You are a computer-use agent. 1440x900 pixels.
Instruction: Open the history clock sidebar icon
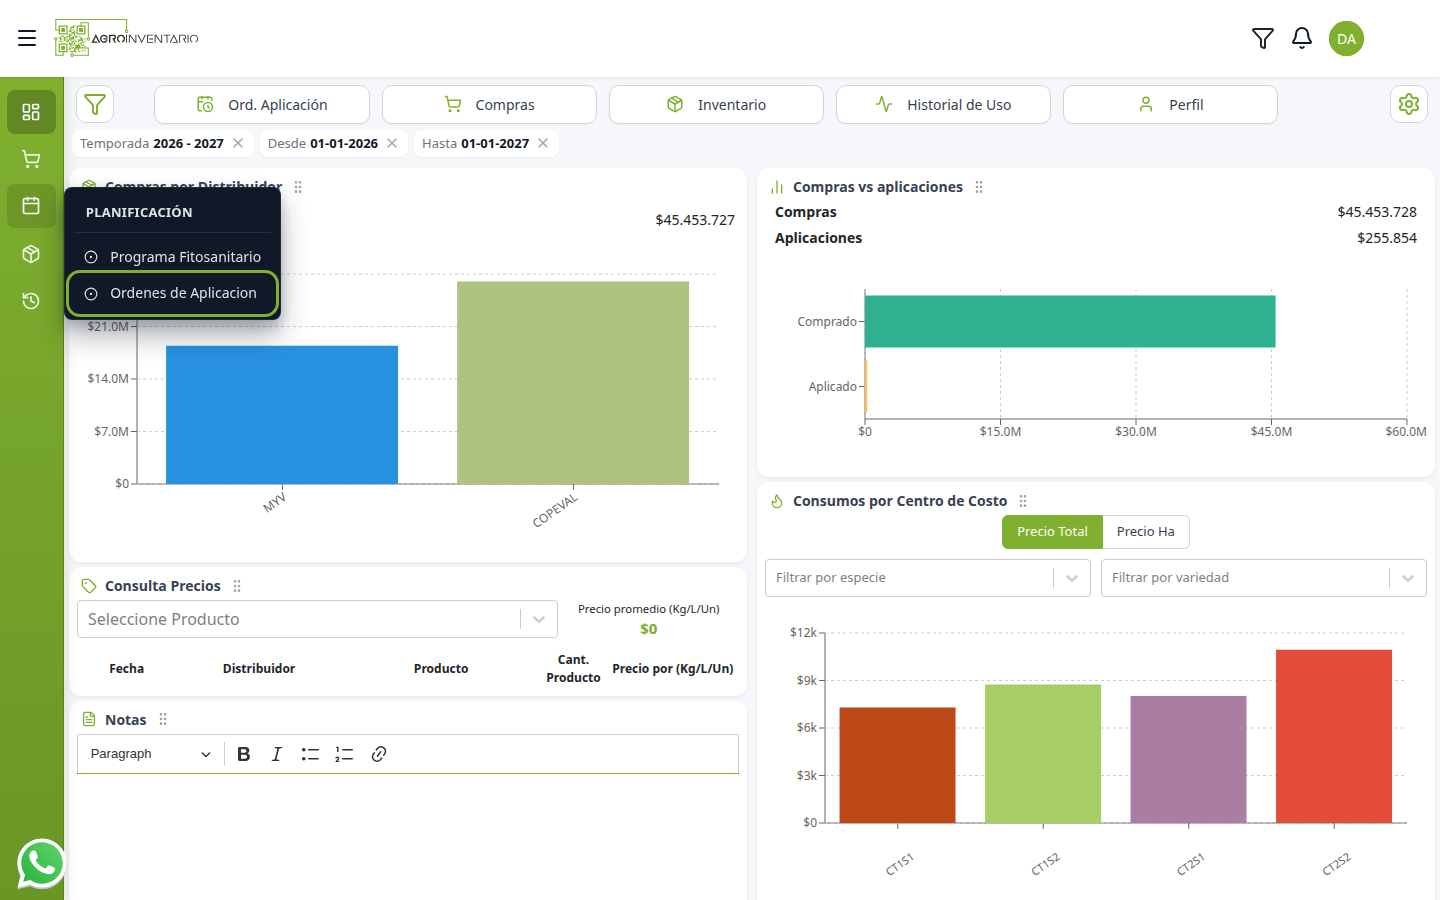click(31, 301)
